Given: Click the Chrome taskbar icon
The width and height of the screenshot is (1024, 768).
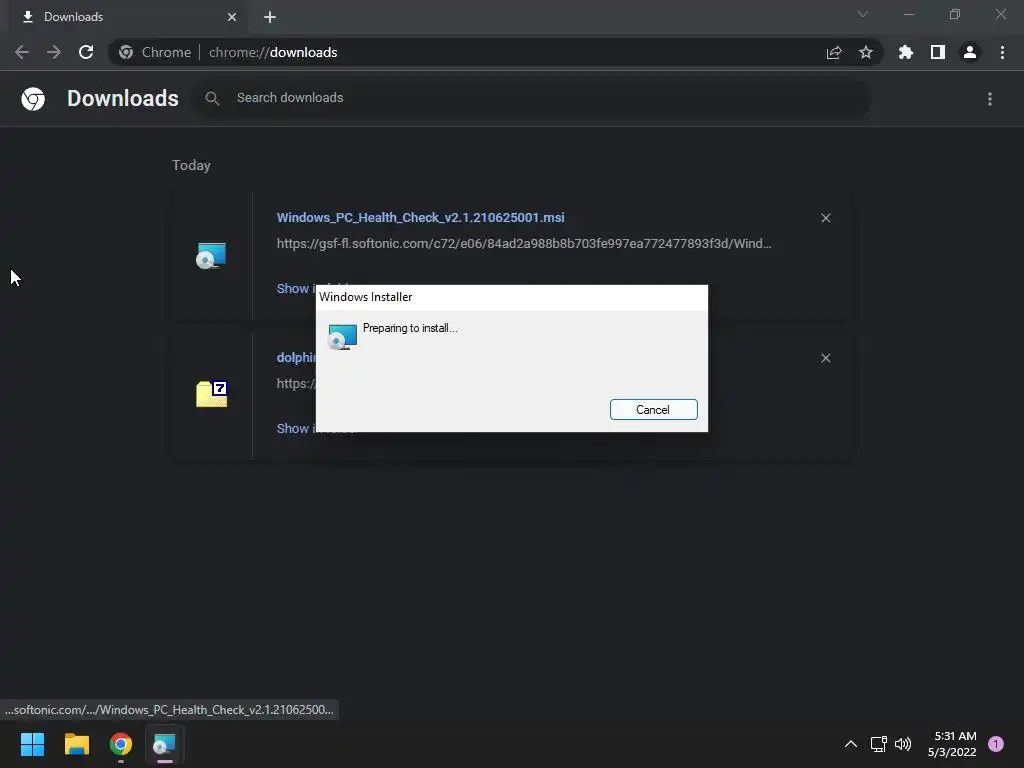Looking at the screenshot, I should point(121,744).
